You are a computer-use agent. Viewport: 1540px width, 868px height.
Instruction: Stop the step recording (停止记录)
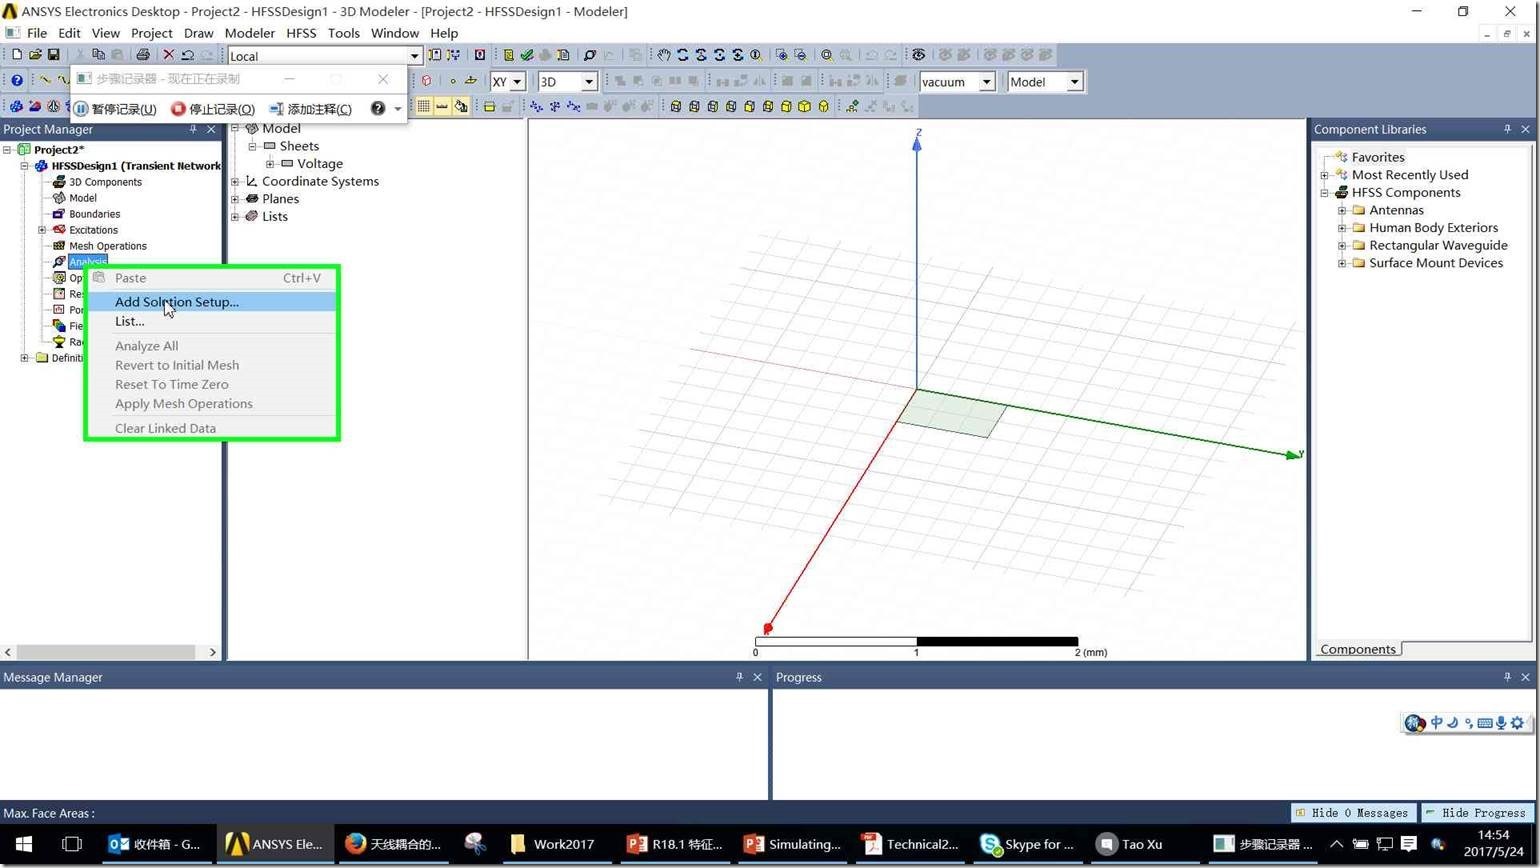click(213, 109)
